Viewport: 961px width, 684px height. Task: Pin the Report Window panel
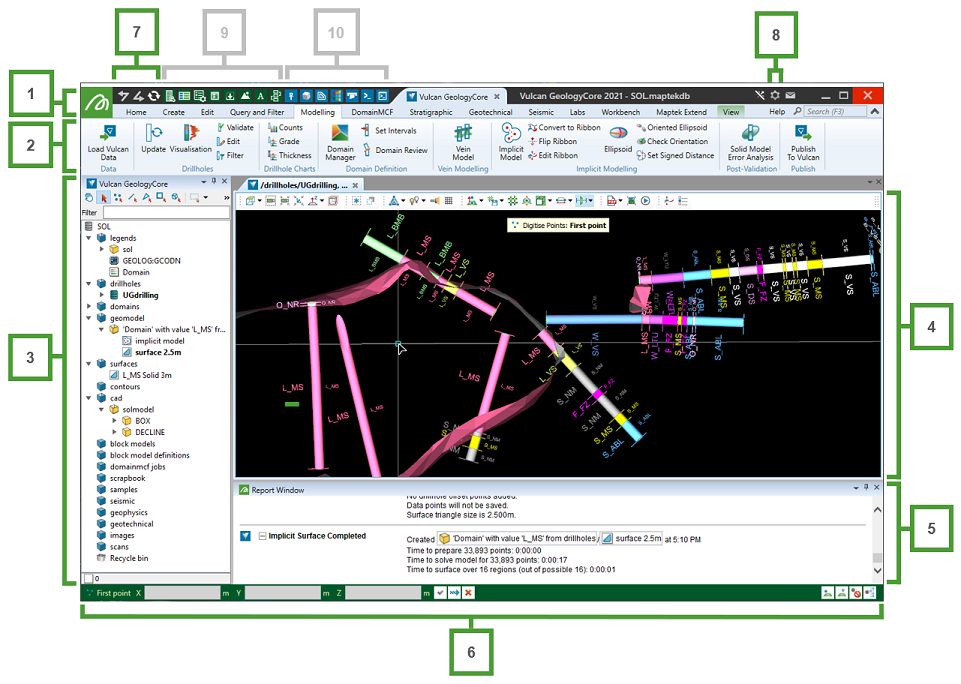(x=866, y=487)
